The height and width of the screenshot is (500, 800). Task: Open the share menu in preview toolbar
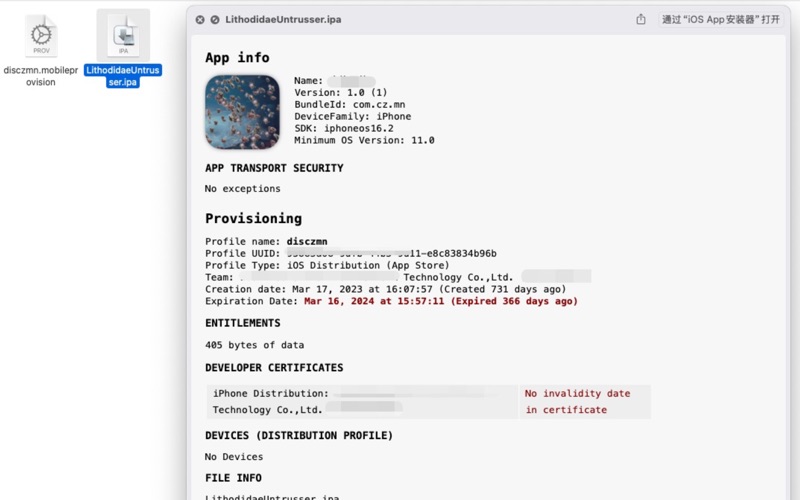(641, 19)
